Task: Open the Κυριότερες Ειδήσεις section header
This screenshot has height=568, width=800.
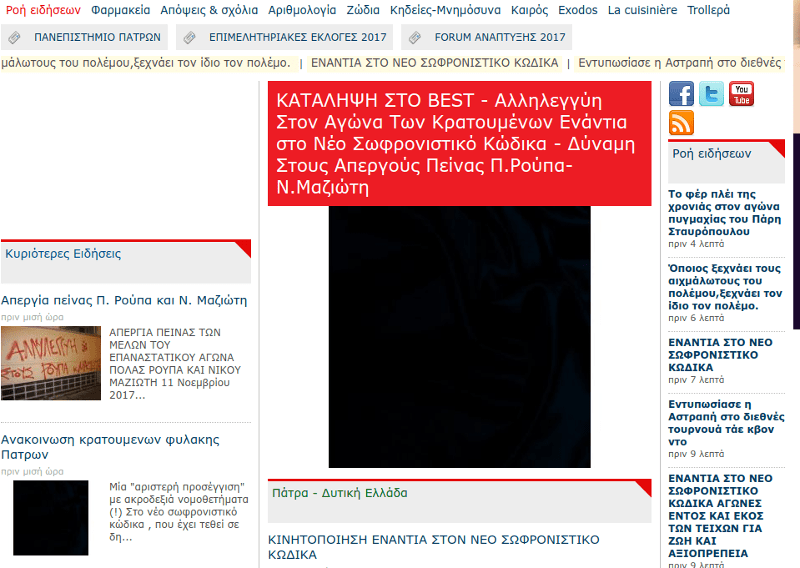Action: coord(63,254)
